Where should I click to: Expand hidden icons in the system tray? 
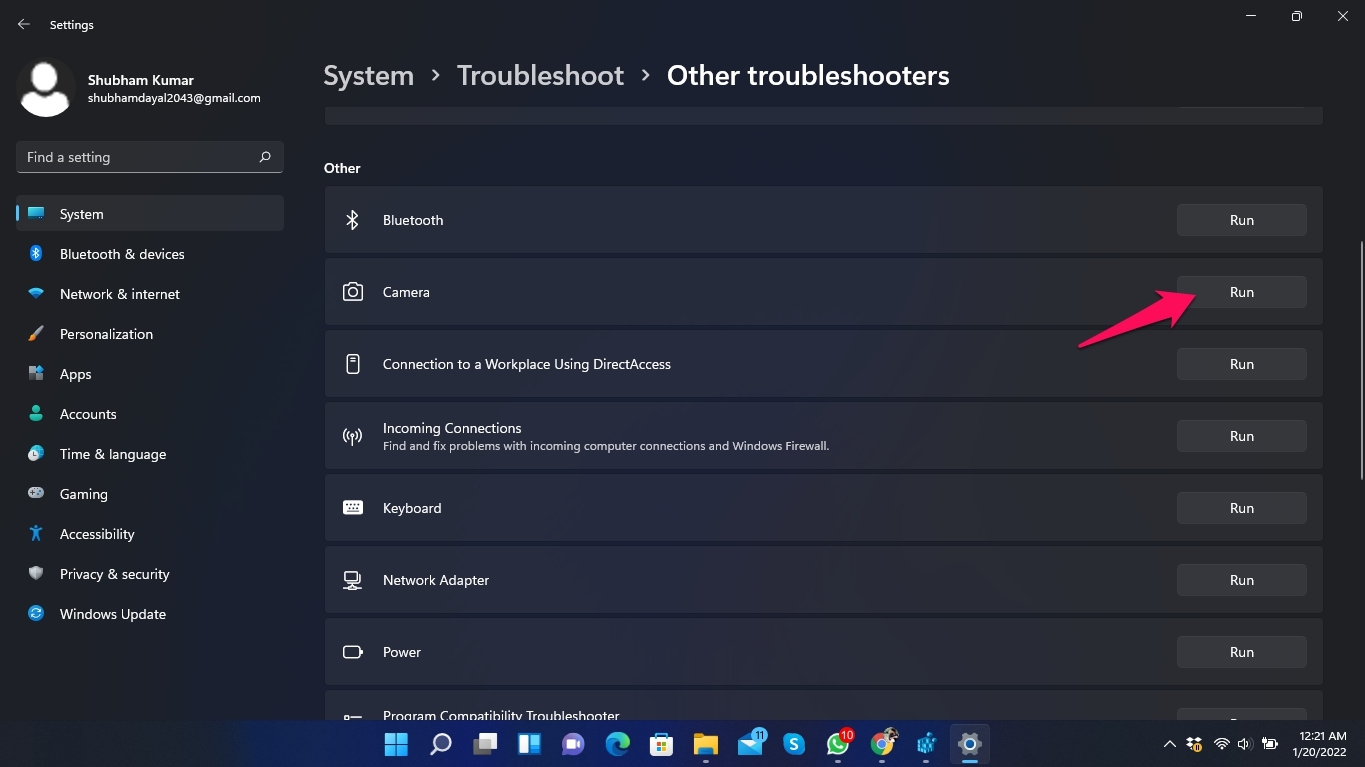point(1168,744)
